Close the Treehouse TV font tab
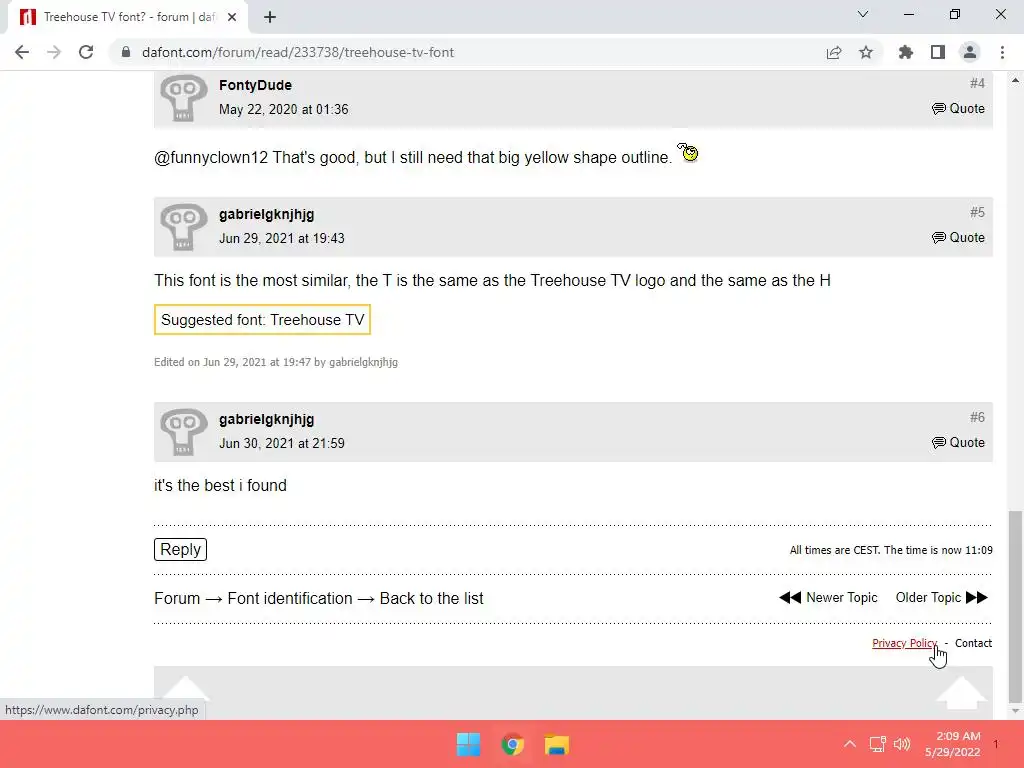The height and width of the screenshot is (768, 1024). tap(232, 17)
